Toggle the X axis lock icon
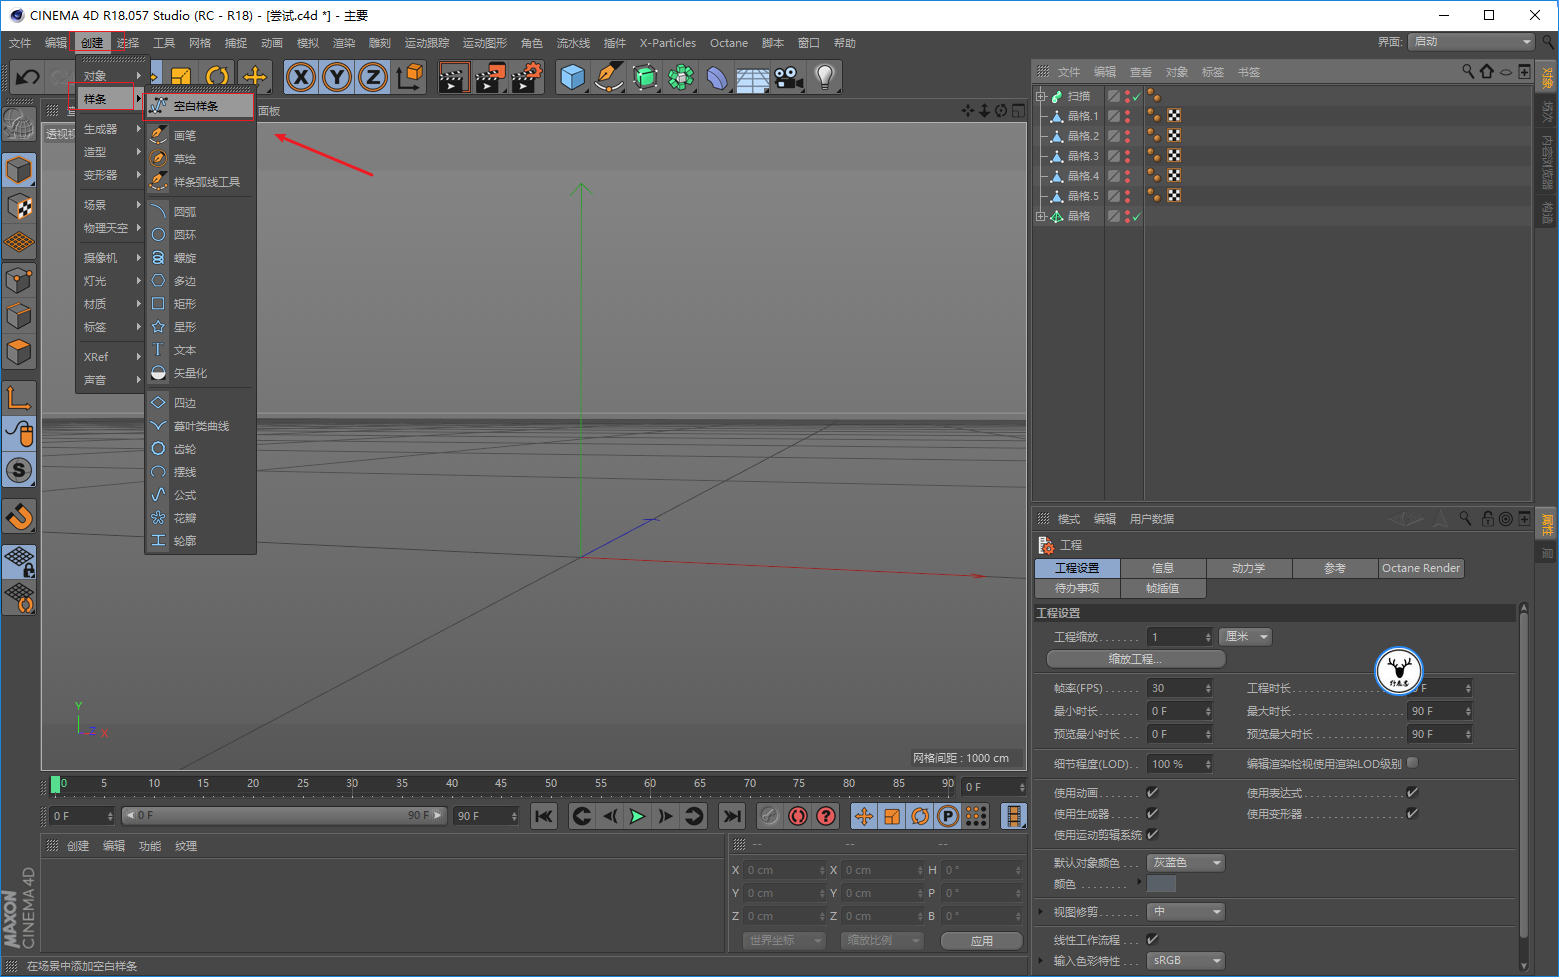The width and height of the screenshot is (1559, 977). [x=301, y=77]
